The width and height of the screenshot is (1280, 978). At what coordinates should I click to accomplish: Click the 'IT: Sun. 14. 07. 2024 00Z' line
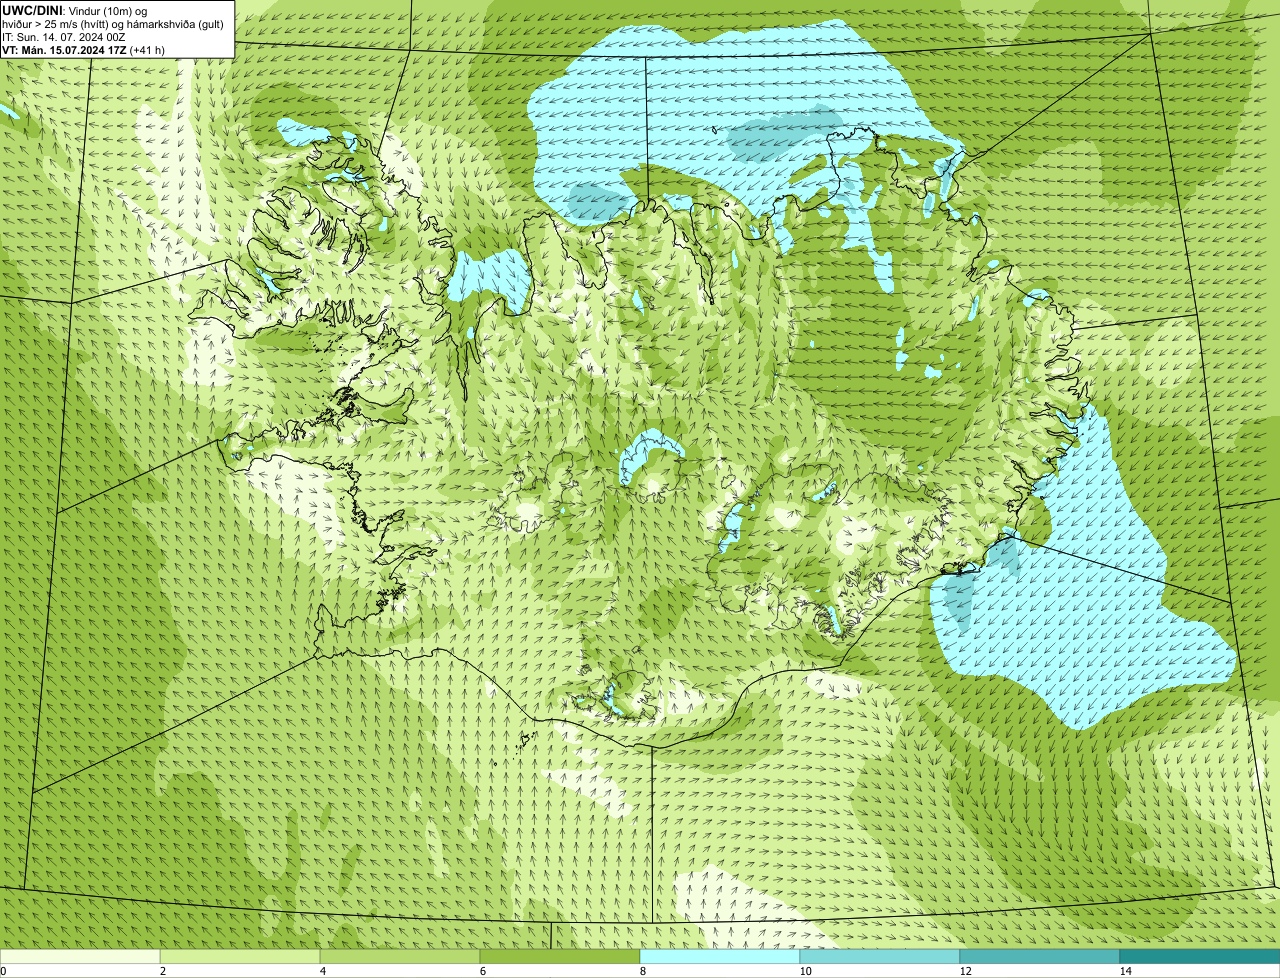coord(64,36)
